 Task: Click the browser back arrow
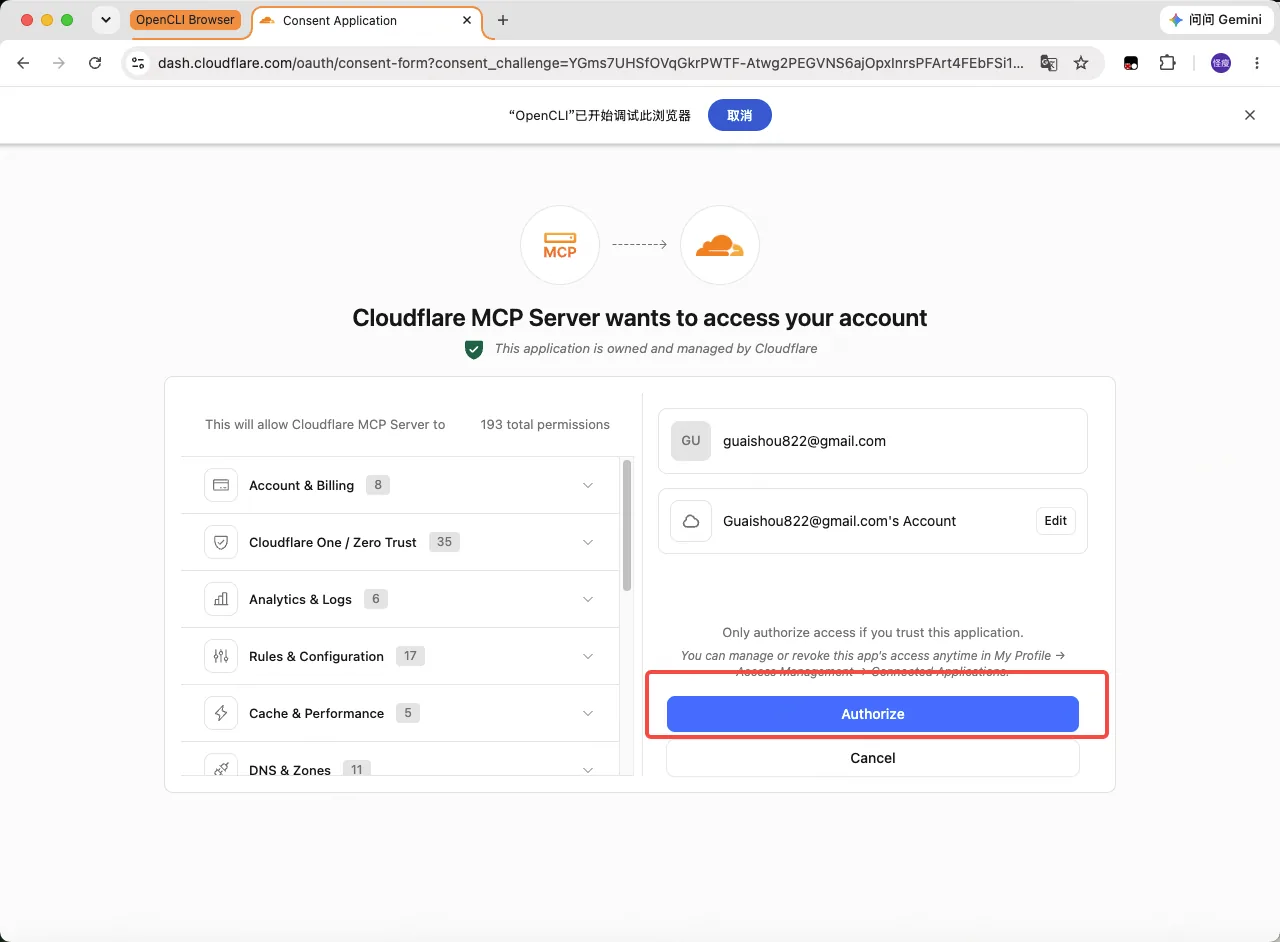click(x=24, y=62)
